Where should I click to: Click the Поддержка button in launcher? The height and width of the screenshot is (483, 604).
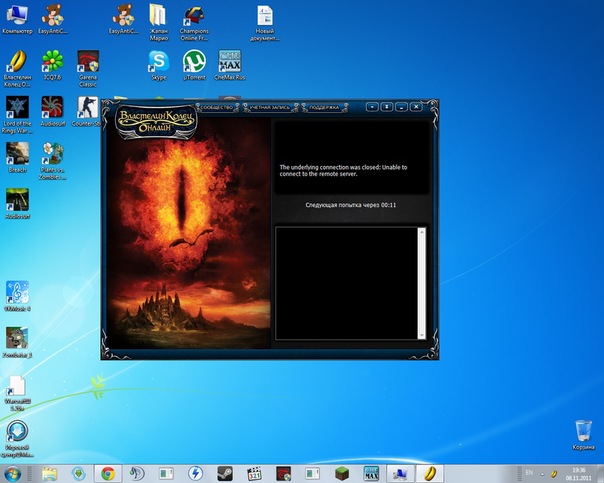322,105
